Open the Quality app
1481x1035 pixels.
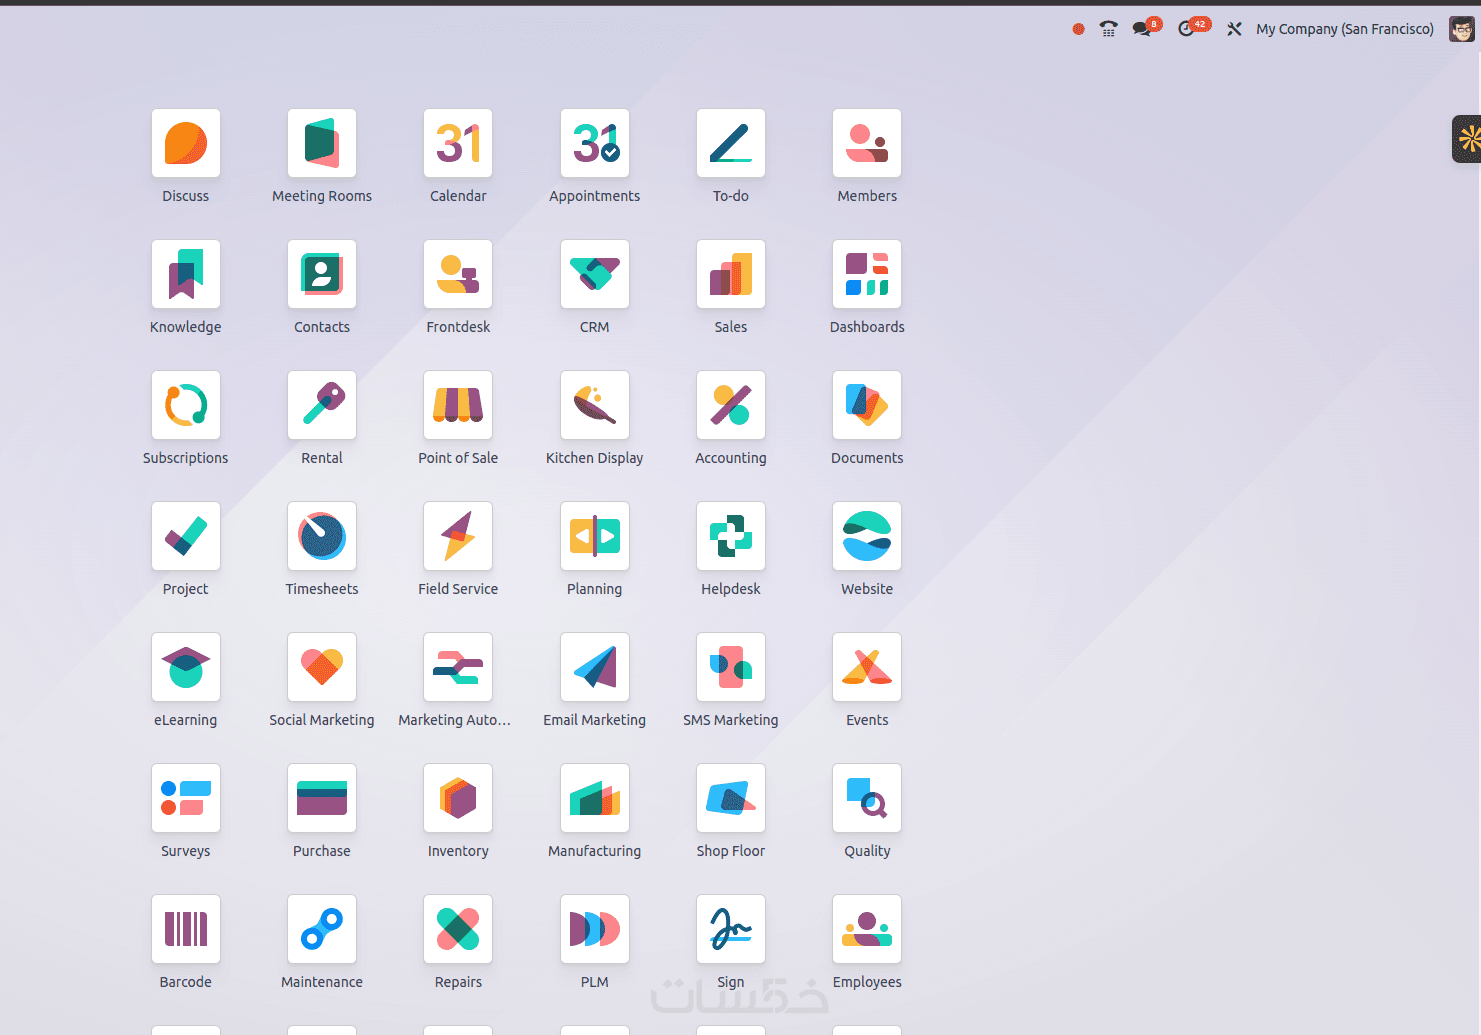(x=867, y=798)
